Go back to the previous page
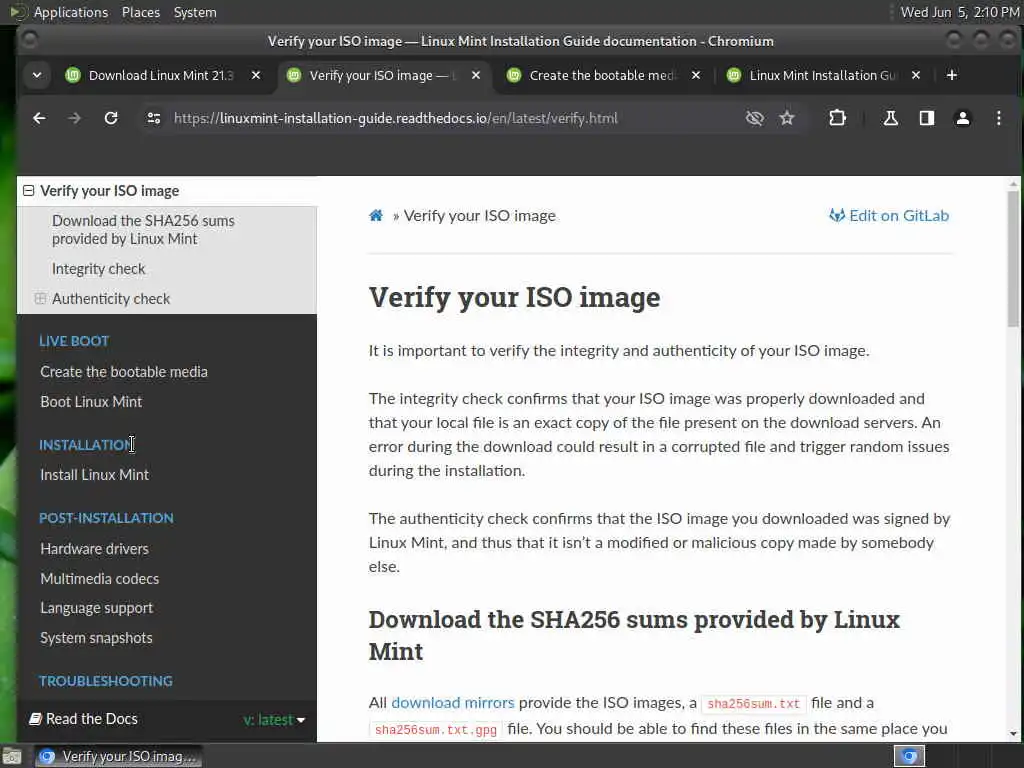Screen dimensions: 1024x768 [x=39, y=118]
